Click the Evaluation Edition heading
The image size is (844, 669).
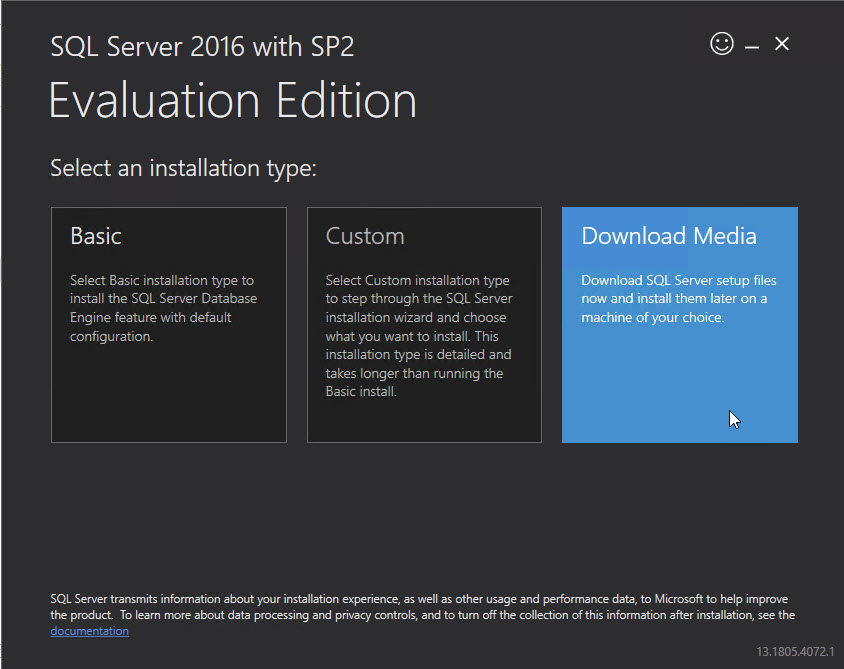pyautogui.click(x=232, y=100)
